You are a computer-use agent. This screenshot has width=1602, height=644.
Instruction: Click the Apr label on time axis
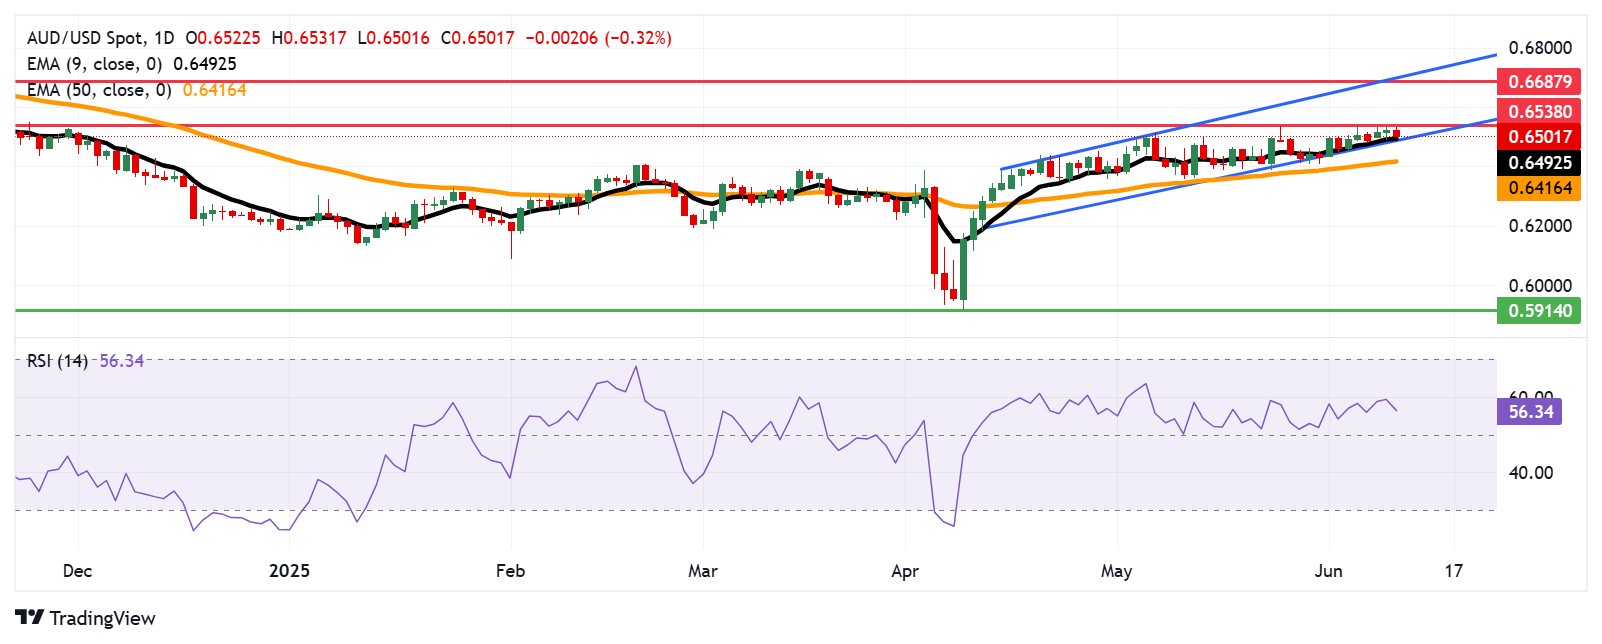(904, 571)
